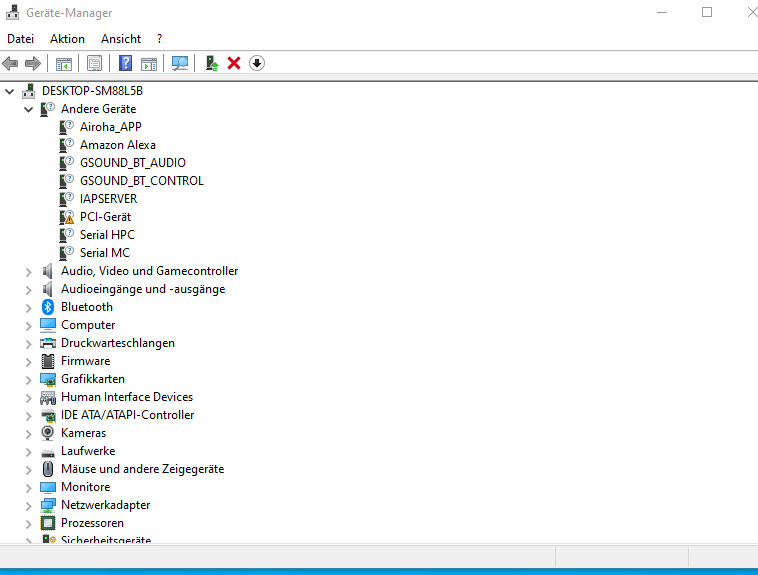The height and width of the screenshot is (575, 758).
Task: Click the show/hide console tree icon
Action: pyautogui.click(x=64, y=63)
